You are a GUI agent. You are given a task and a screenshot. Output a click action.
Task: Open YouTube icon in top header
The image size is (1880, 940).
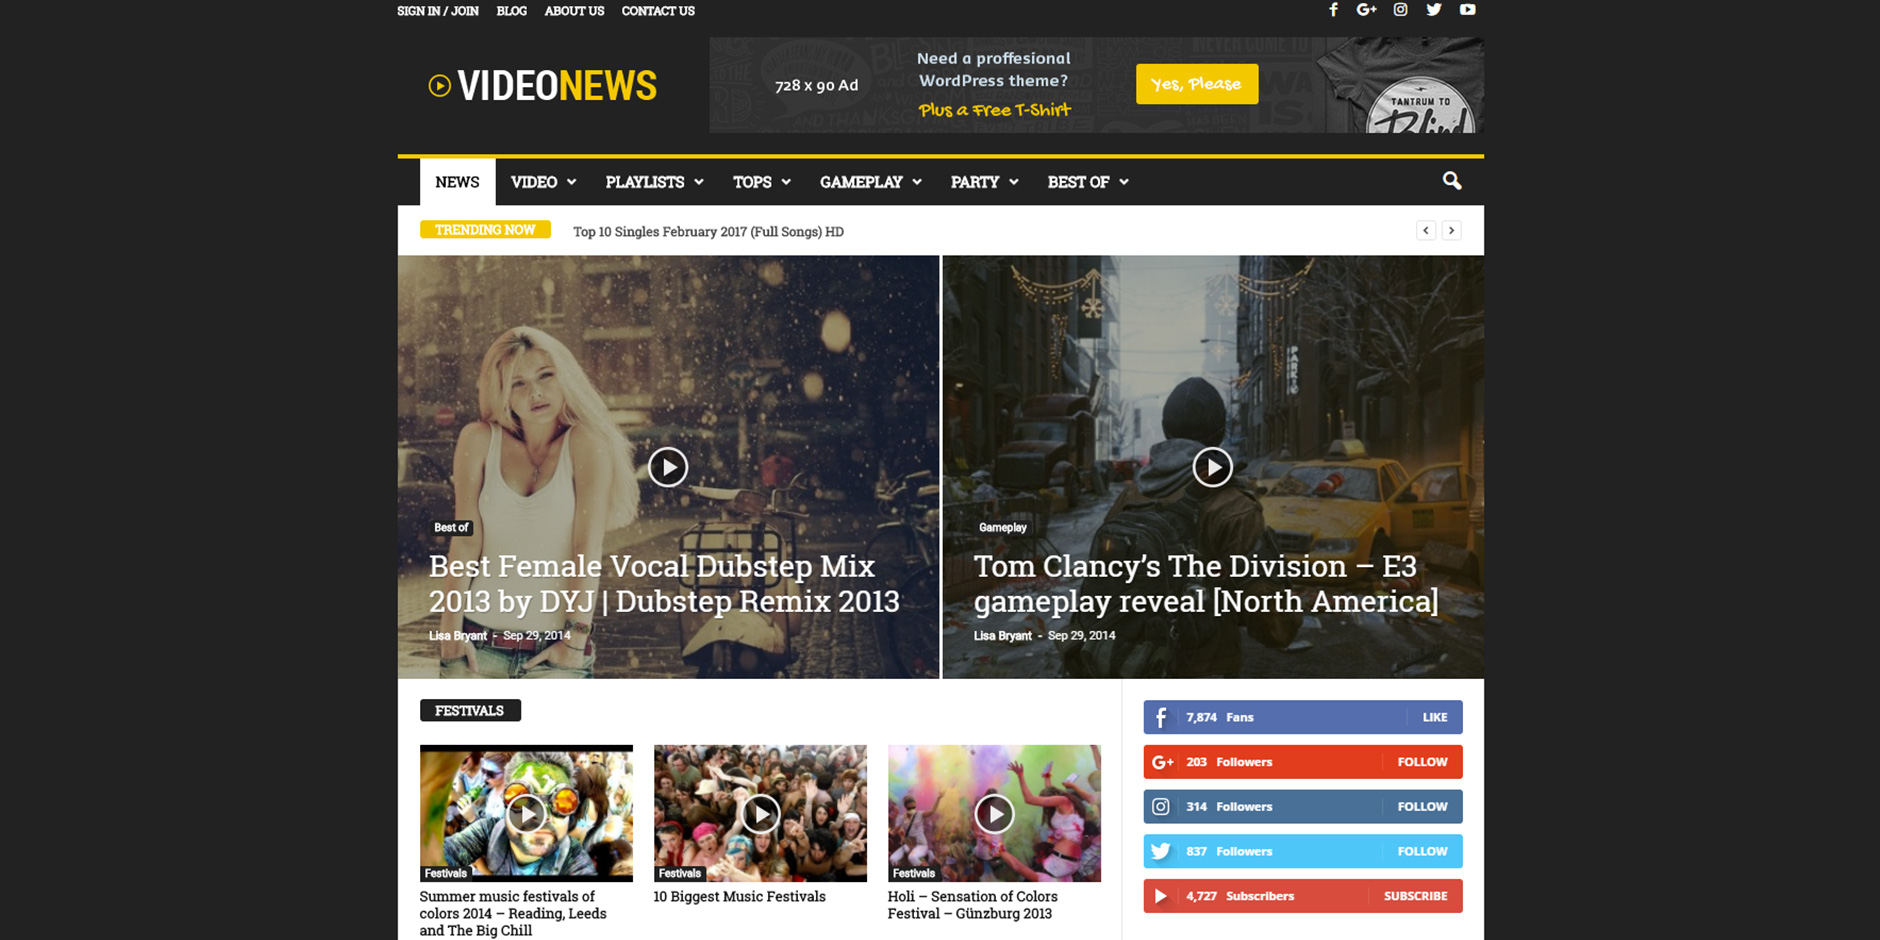click(1467, 10)
